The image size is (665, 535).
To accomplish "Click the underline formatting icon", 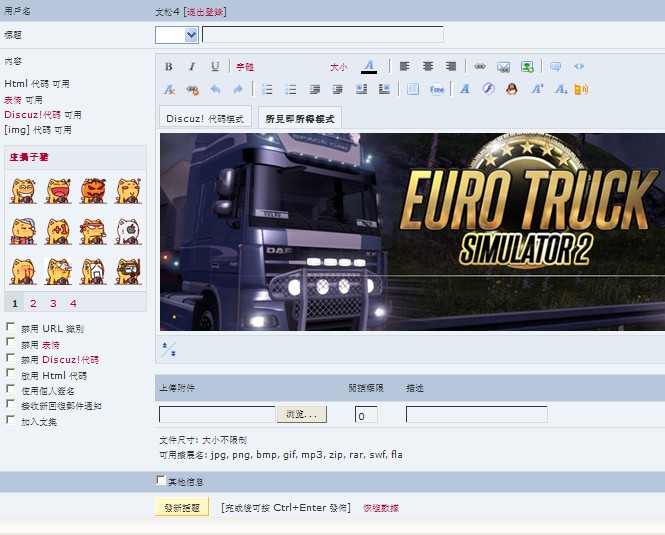I will [x=215, y=67].
